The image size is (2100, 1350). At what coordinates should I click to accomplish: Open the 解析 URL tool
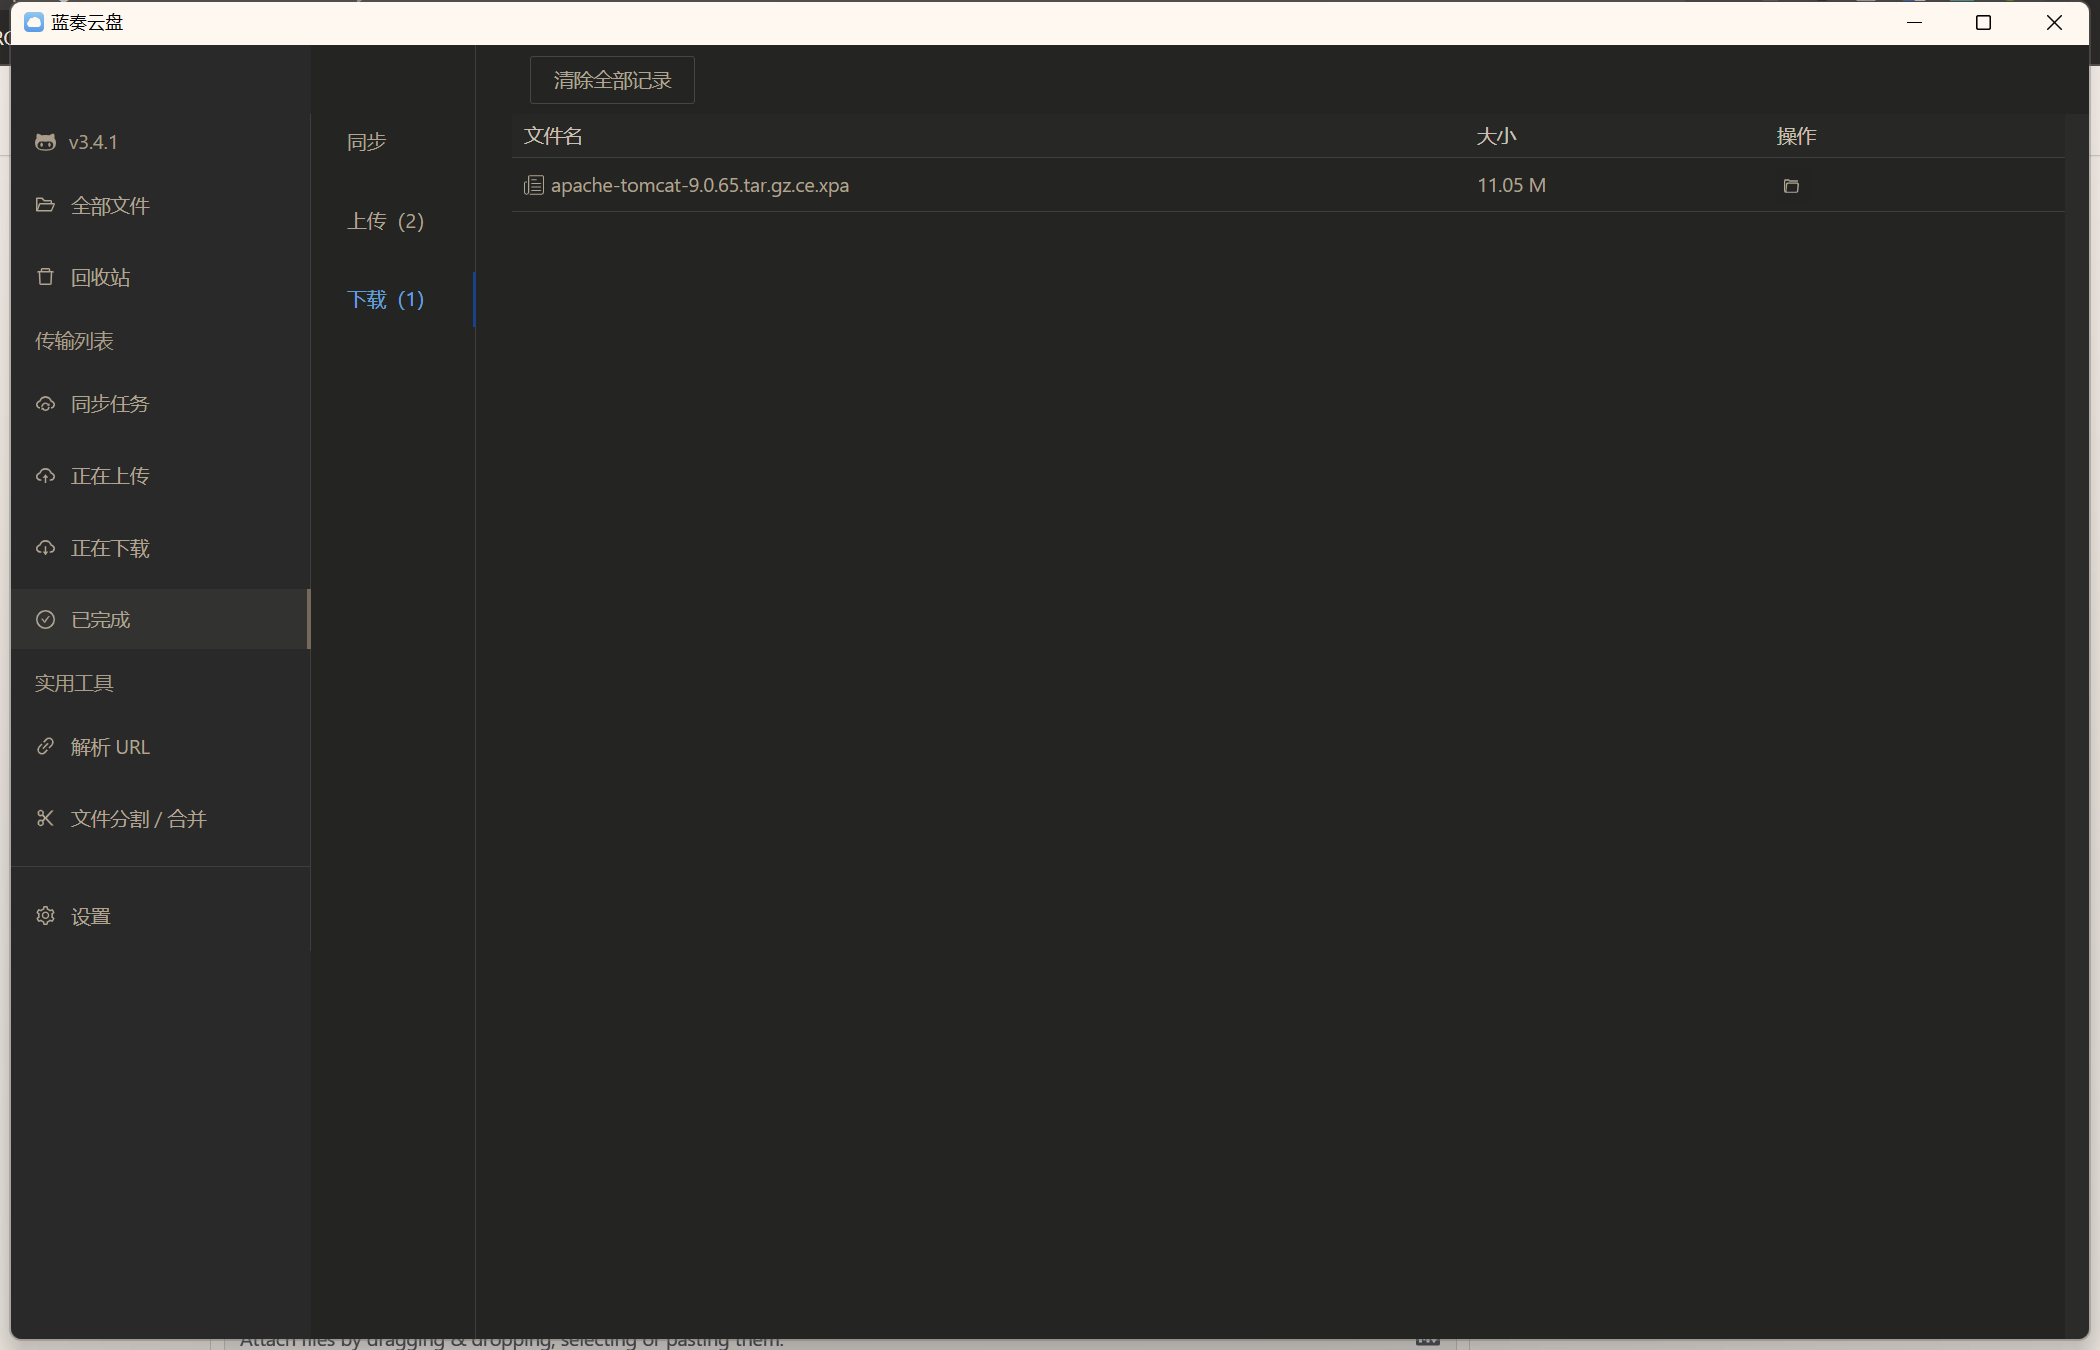coord(110,746)
